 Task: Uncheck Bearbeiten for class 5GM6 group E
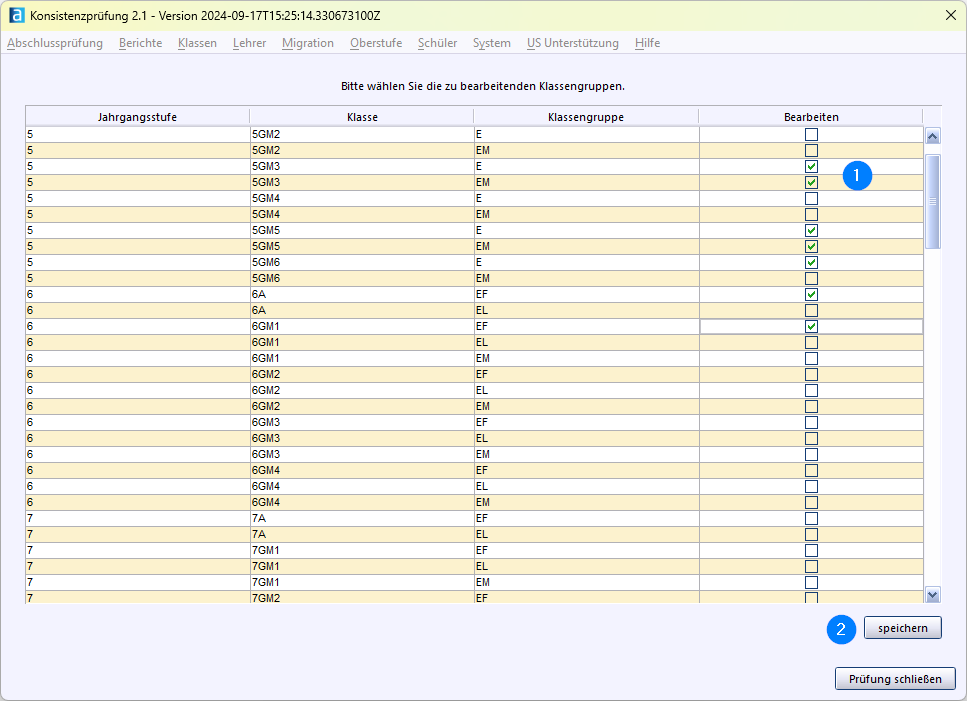[812, 263]
